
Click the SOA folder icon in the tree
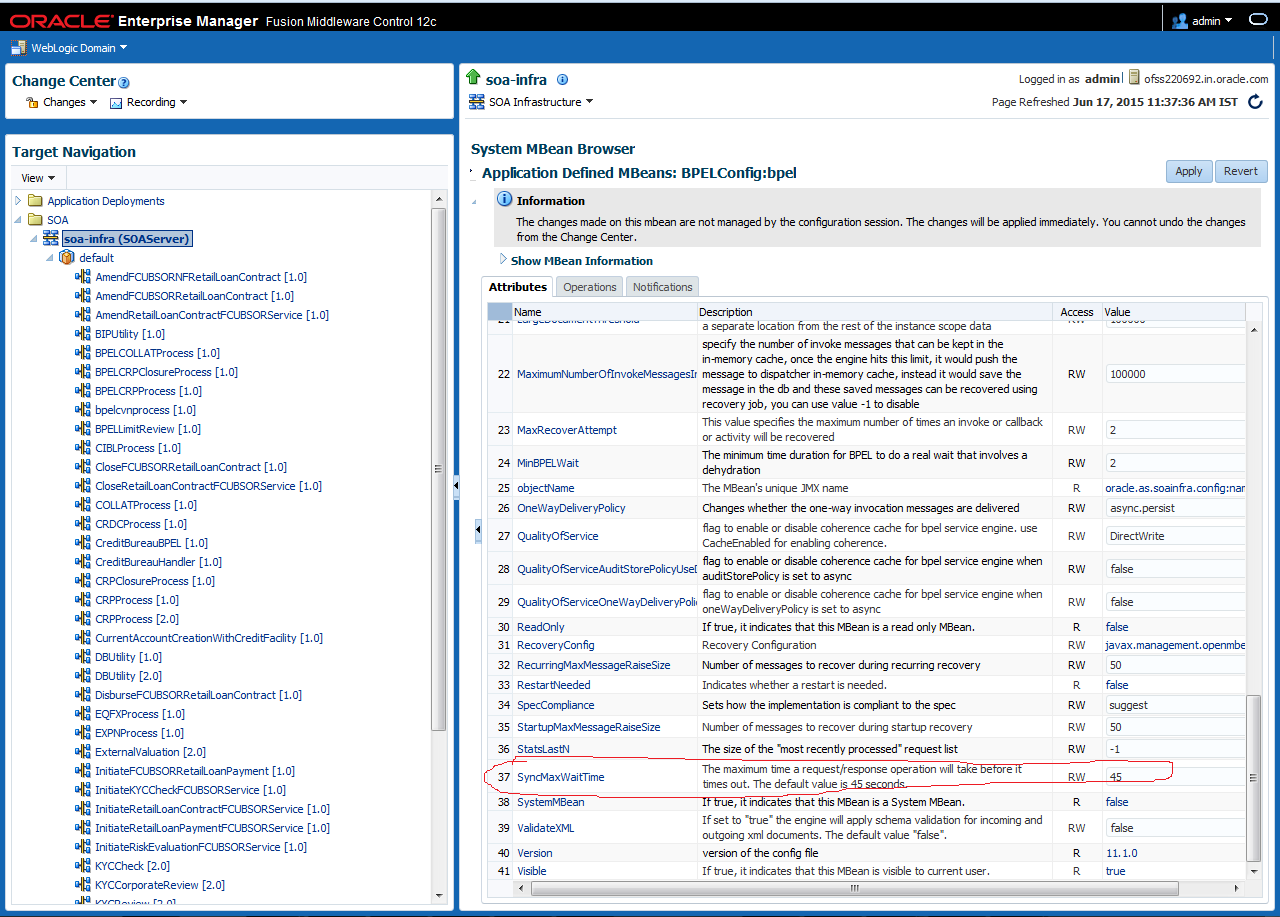35,220
